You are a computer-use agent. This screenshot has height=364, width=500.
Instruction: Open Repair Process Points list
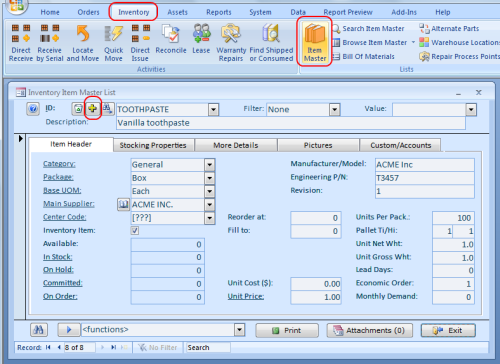(459, 57)
